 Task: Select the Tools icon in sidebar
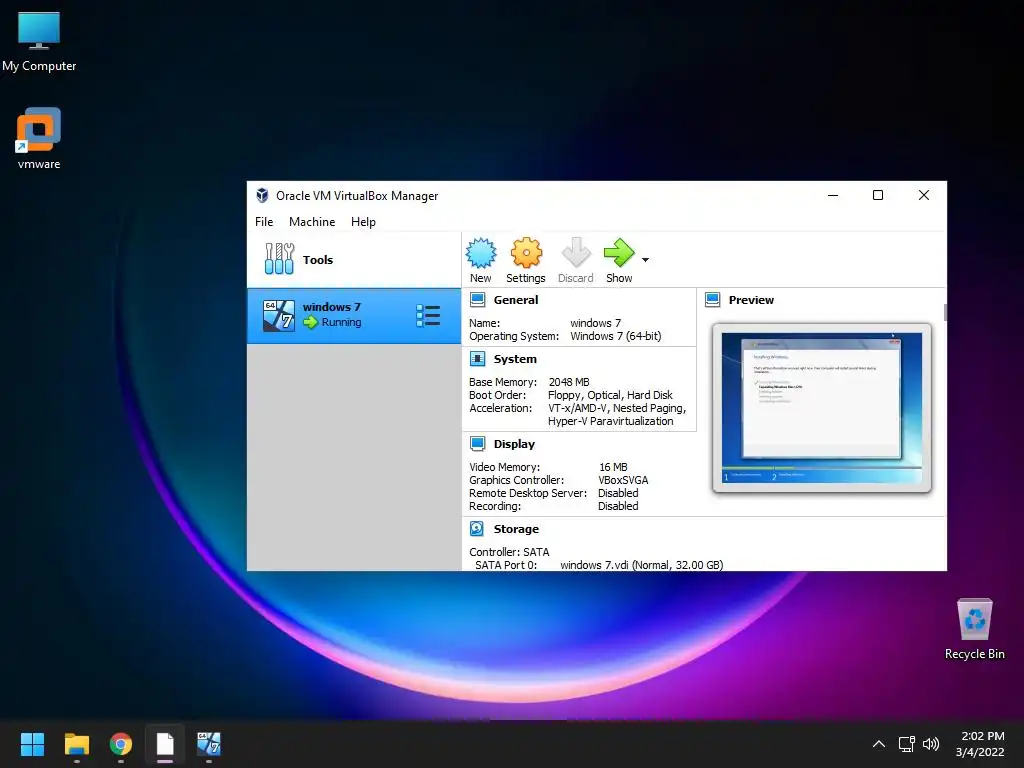click(x=280, y=259)
